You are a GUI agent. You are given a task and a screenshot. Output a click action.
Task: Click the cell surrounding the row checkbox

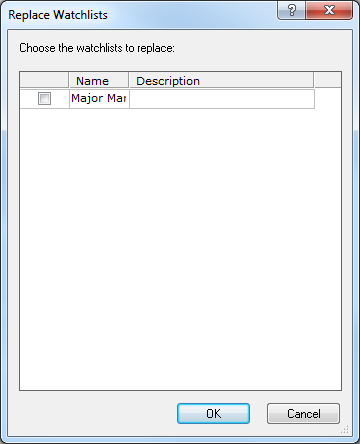click(x=44, y=99)
